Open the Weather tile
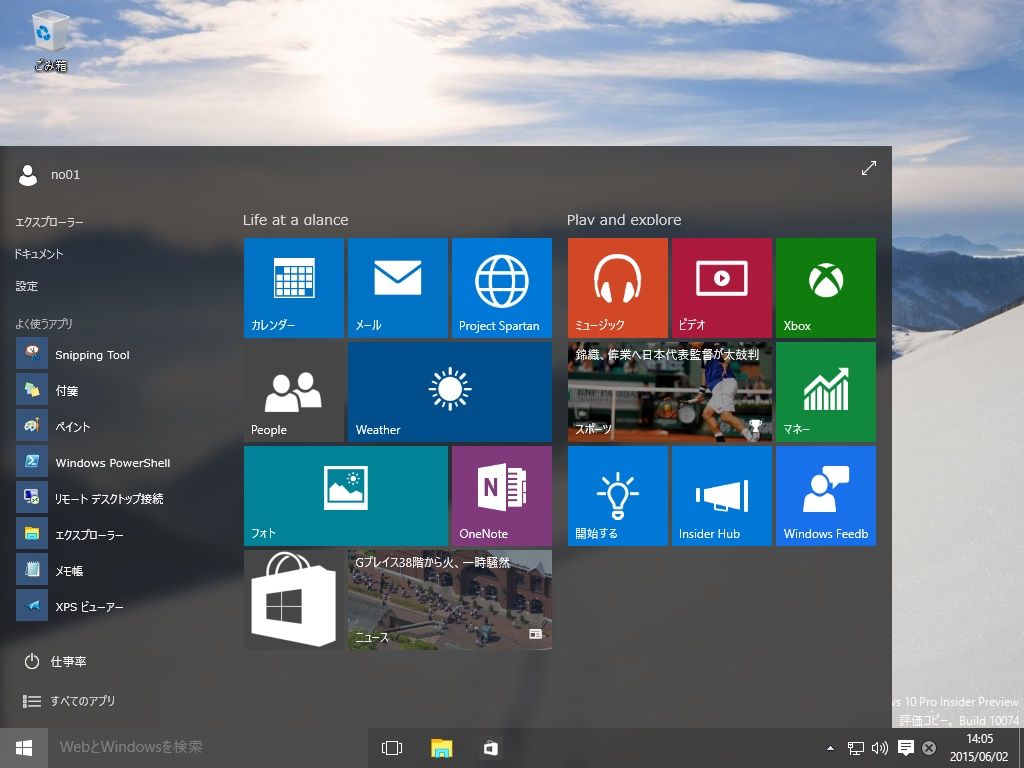The height and width of the screenshot is (768, 1024). pos(450,392)
